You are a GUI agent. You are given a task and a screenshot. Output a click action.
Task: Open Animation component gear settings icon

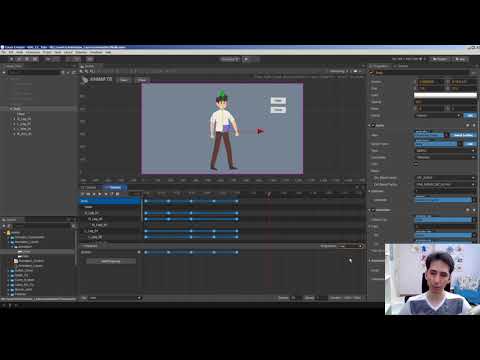[x=474, y=210]
